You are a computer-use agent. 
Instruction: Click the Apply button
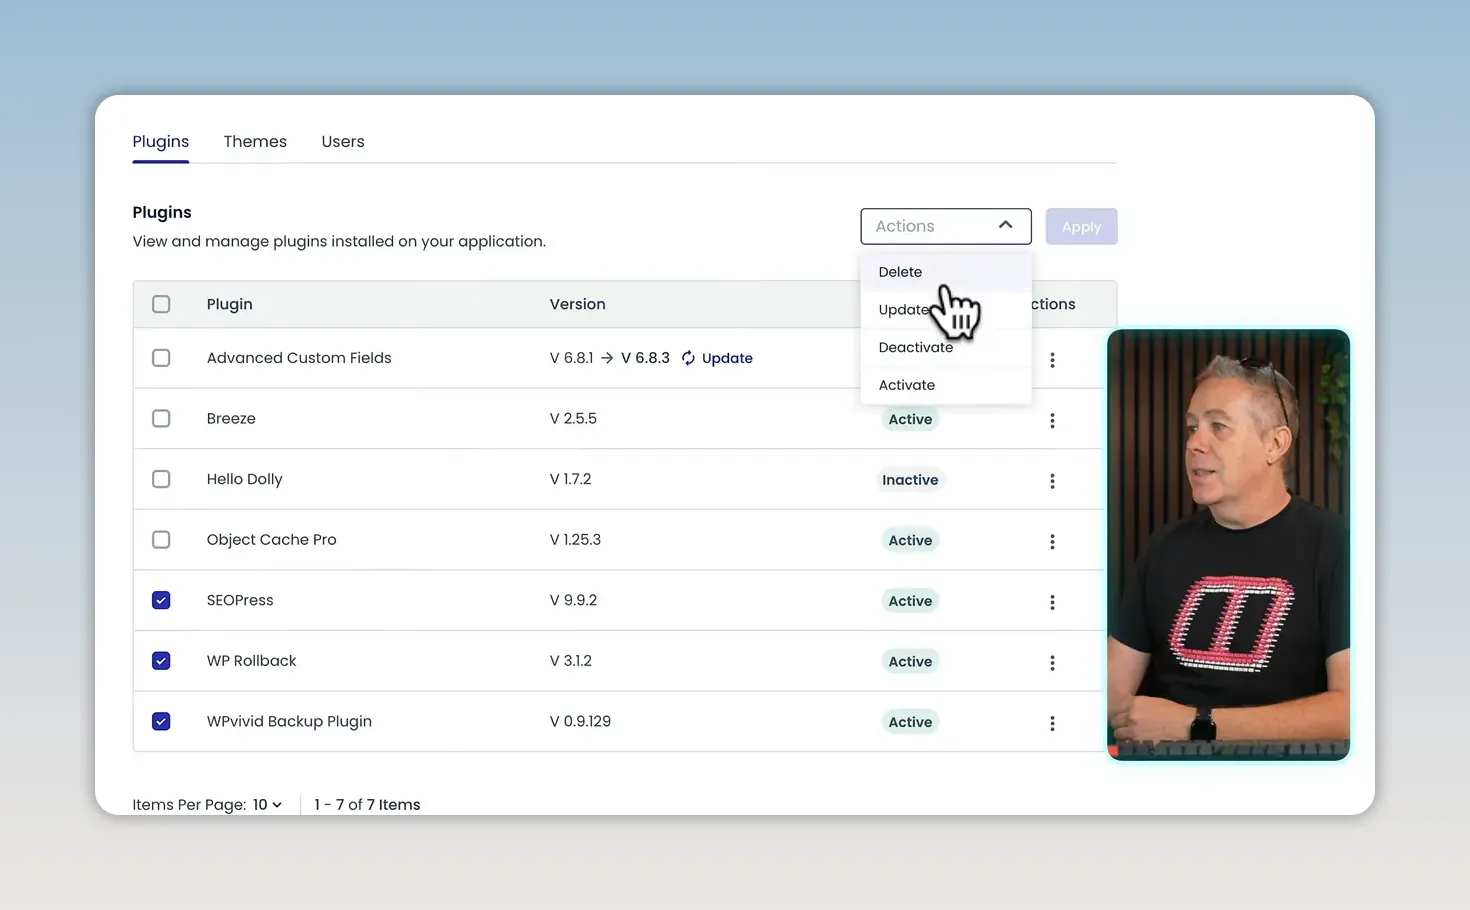(1081, 227)
